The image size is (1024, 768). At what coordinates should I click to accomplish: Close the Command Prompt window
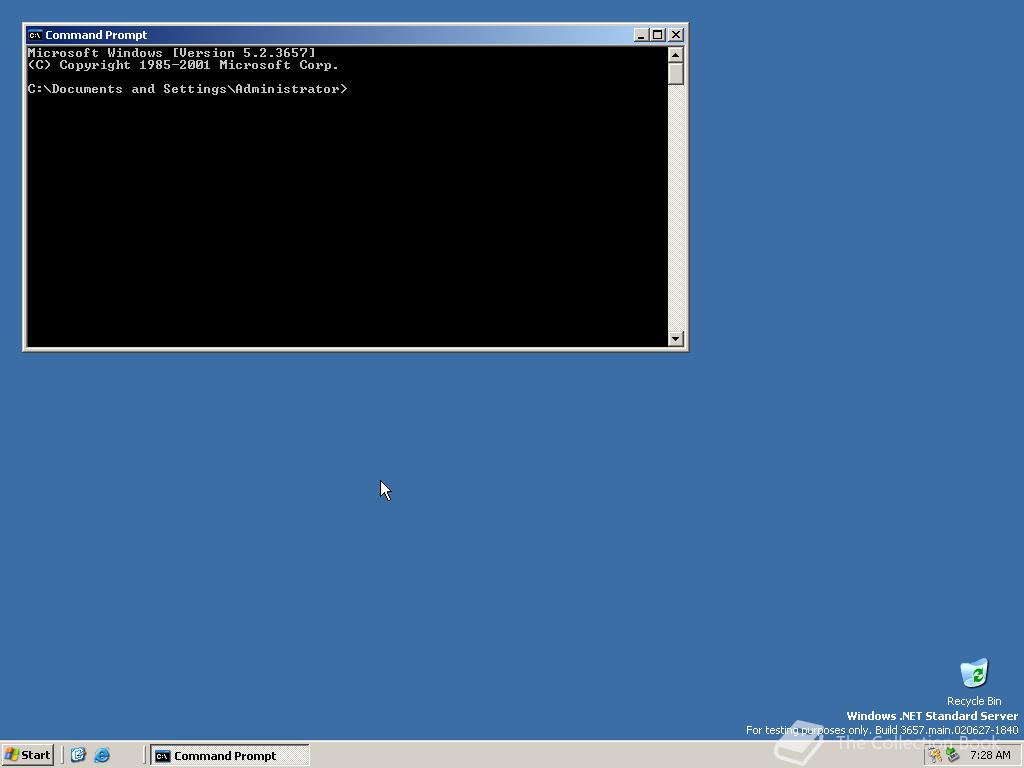(x=676, y=35)
